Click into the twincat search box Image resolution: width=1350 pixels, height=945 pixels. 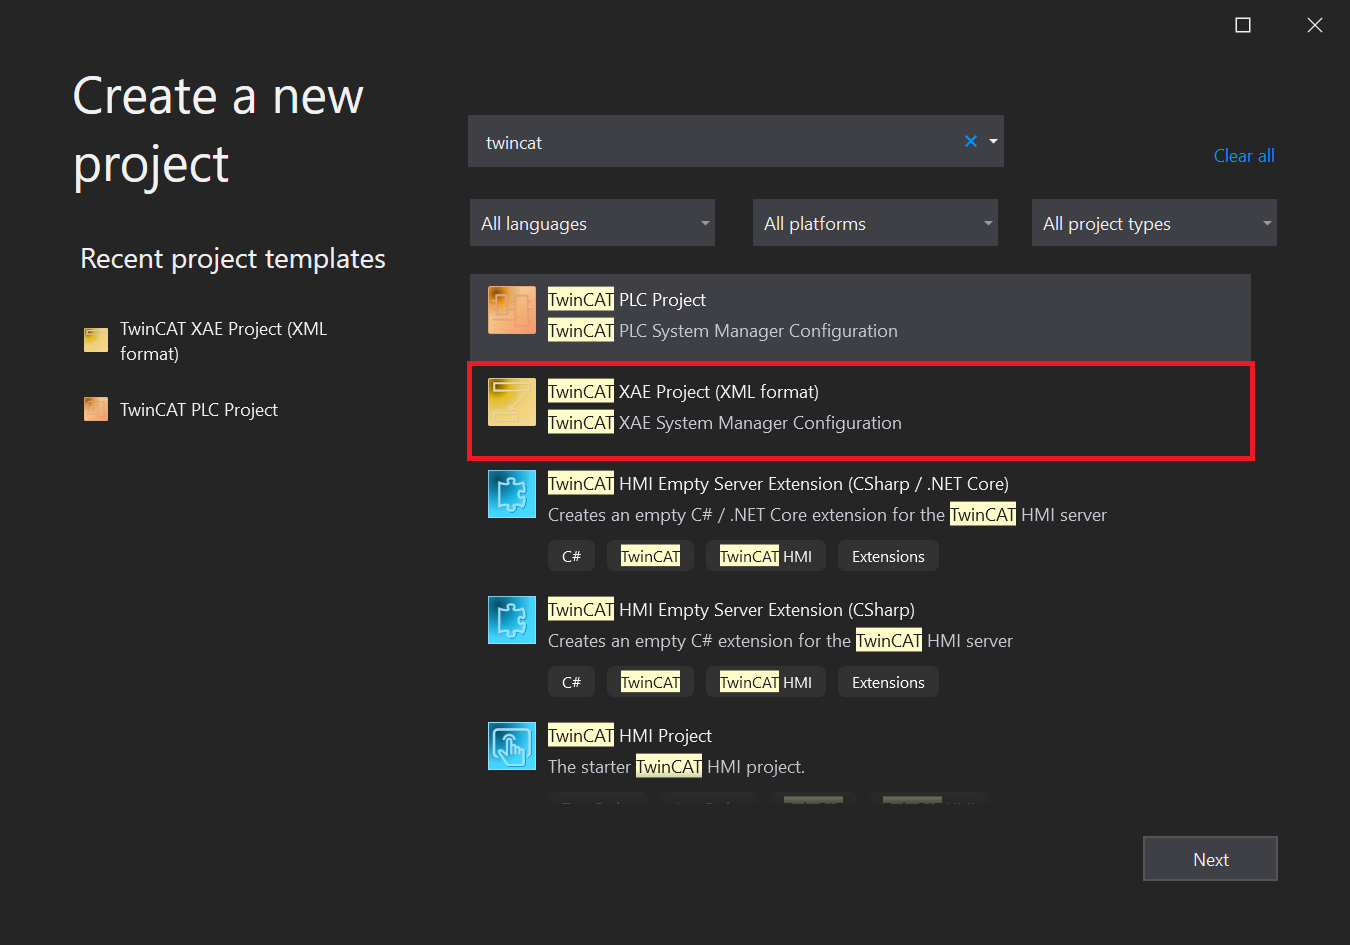pyautogui.click(x=710, y=142)
